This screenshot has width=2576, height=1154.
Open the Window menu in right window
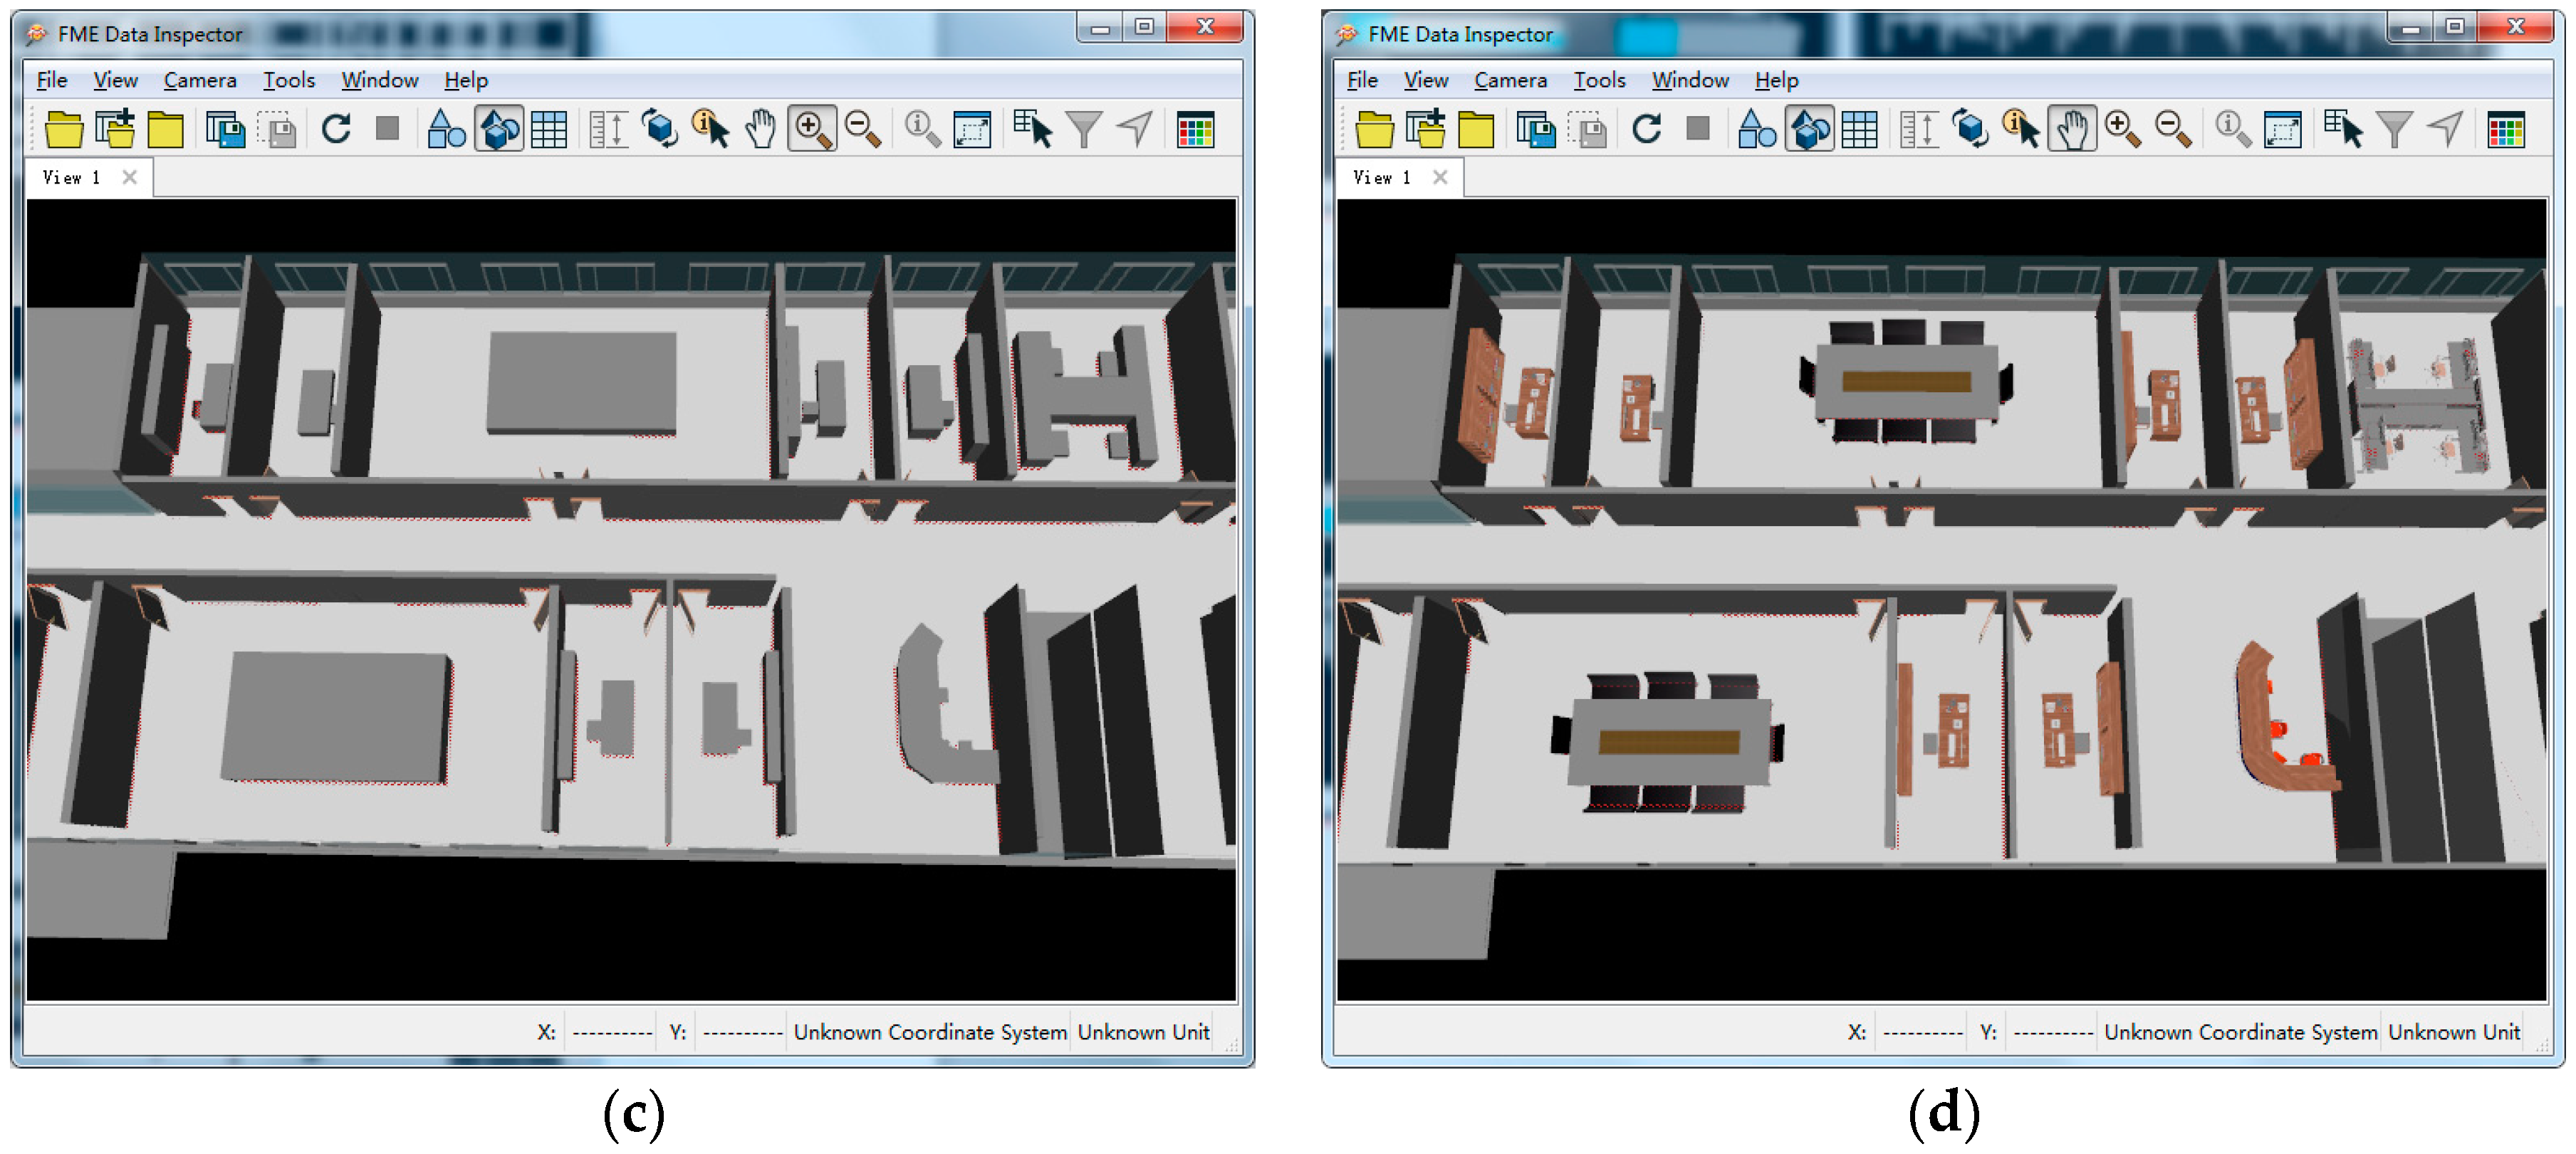pyautogui.click(x=1689, y=80)
